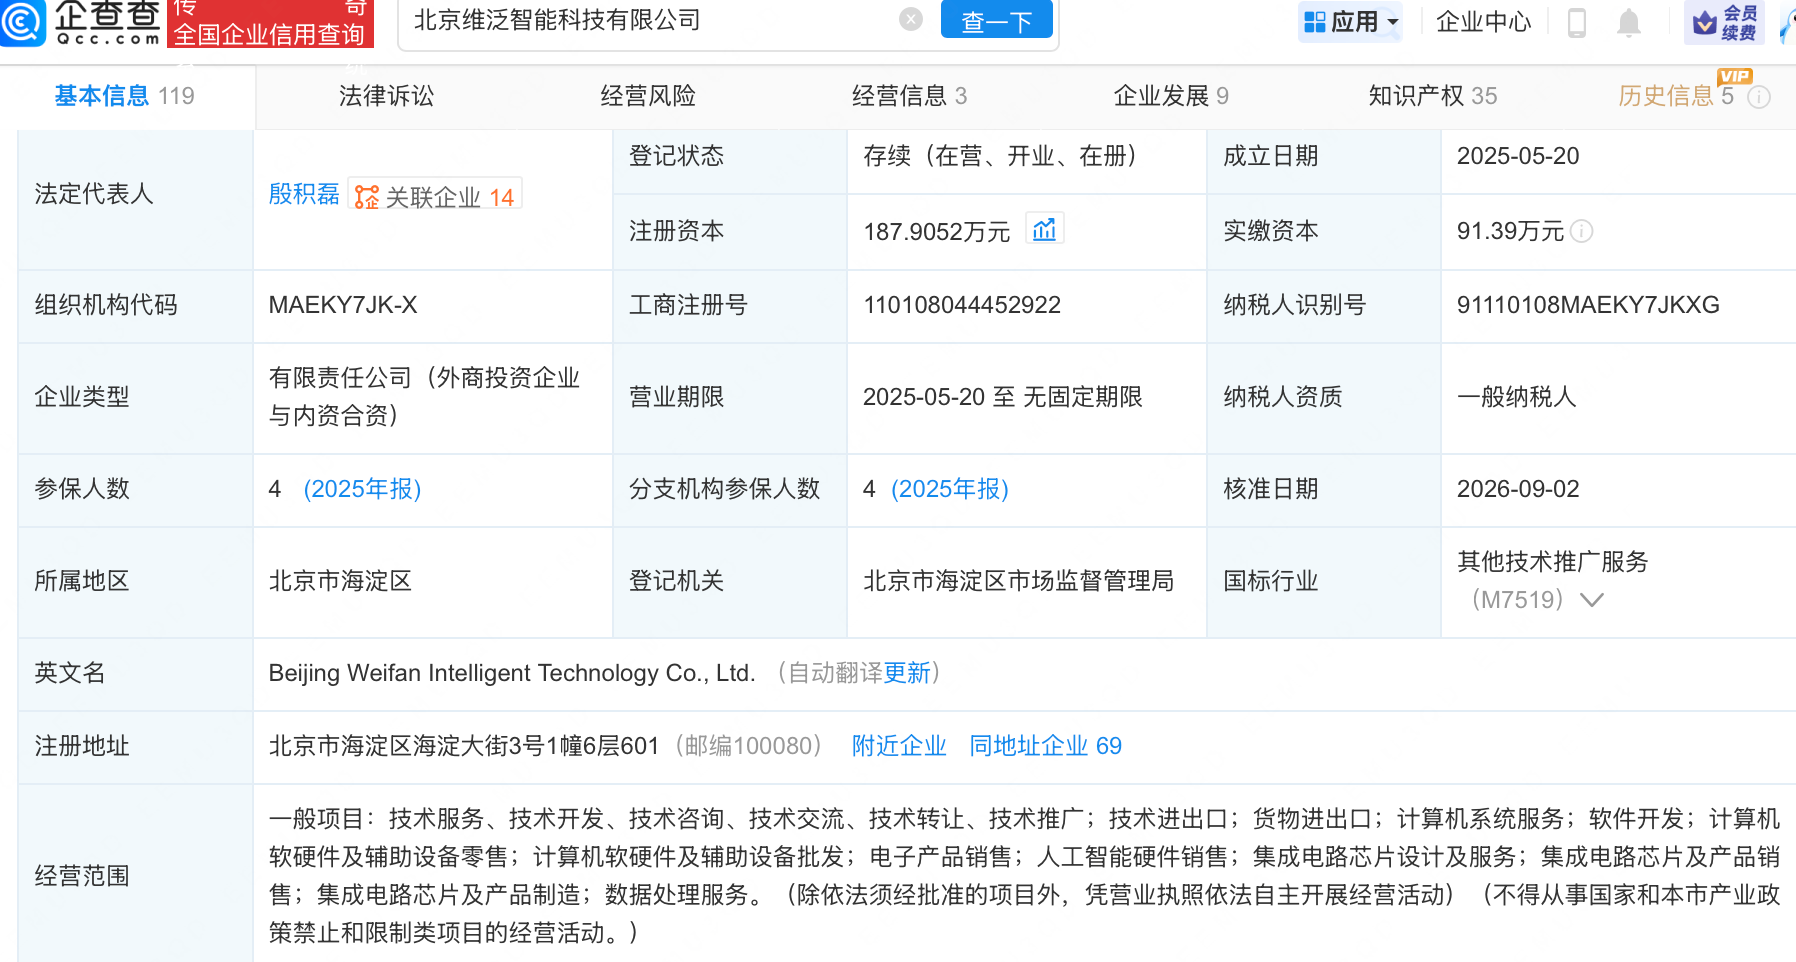This screenshot has height=962, width=1796.
Task: Click the Qcc.com logo icon
Action: pyautogui.click(x=22, y=21)
